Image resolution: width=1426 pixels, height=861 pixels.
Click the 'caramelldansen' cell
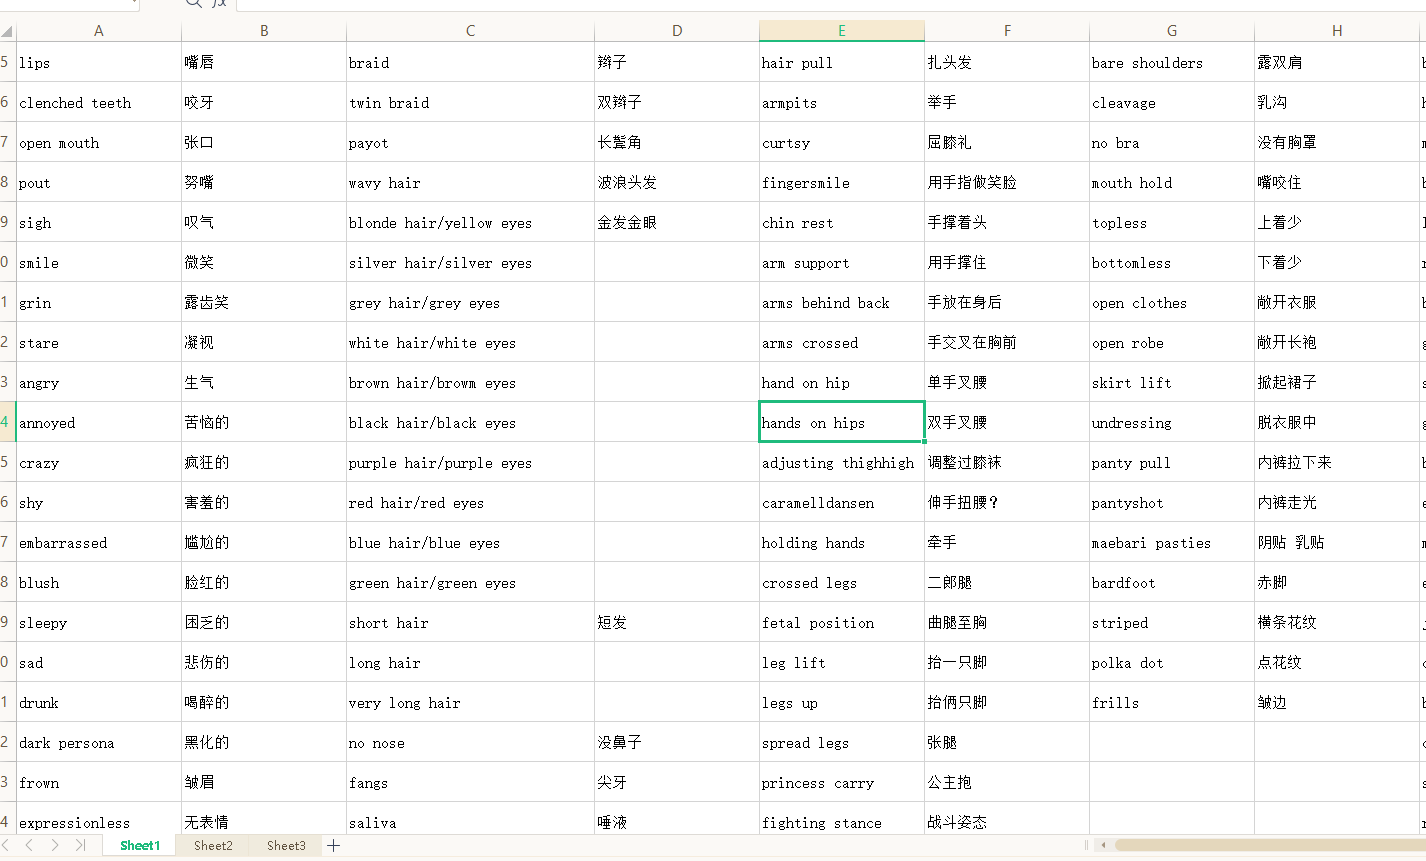click(841, 503)
